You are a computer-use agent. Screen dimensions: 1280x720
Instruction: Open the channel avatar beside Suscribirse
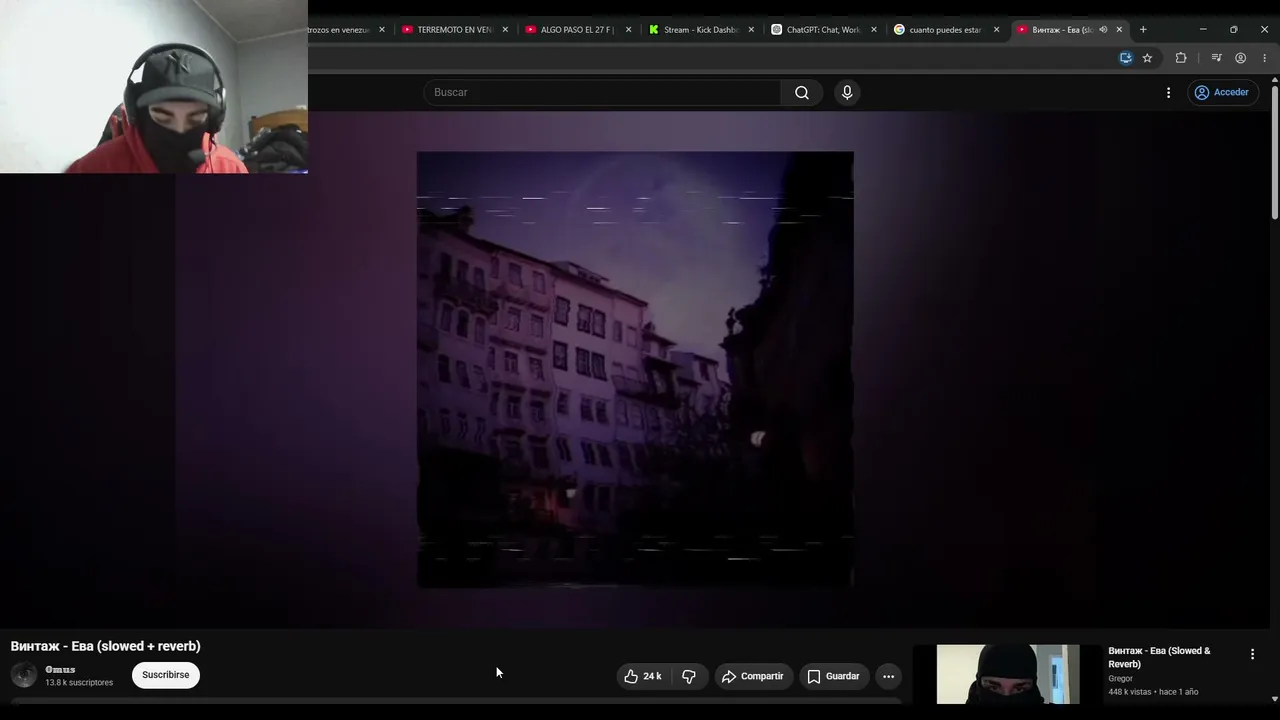pos(24,675)
